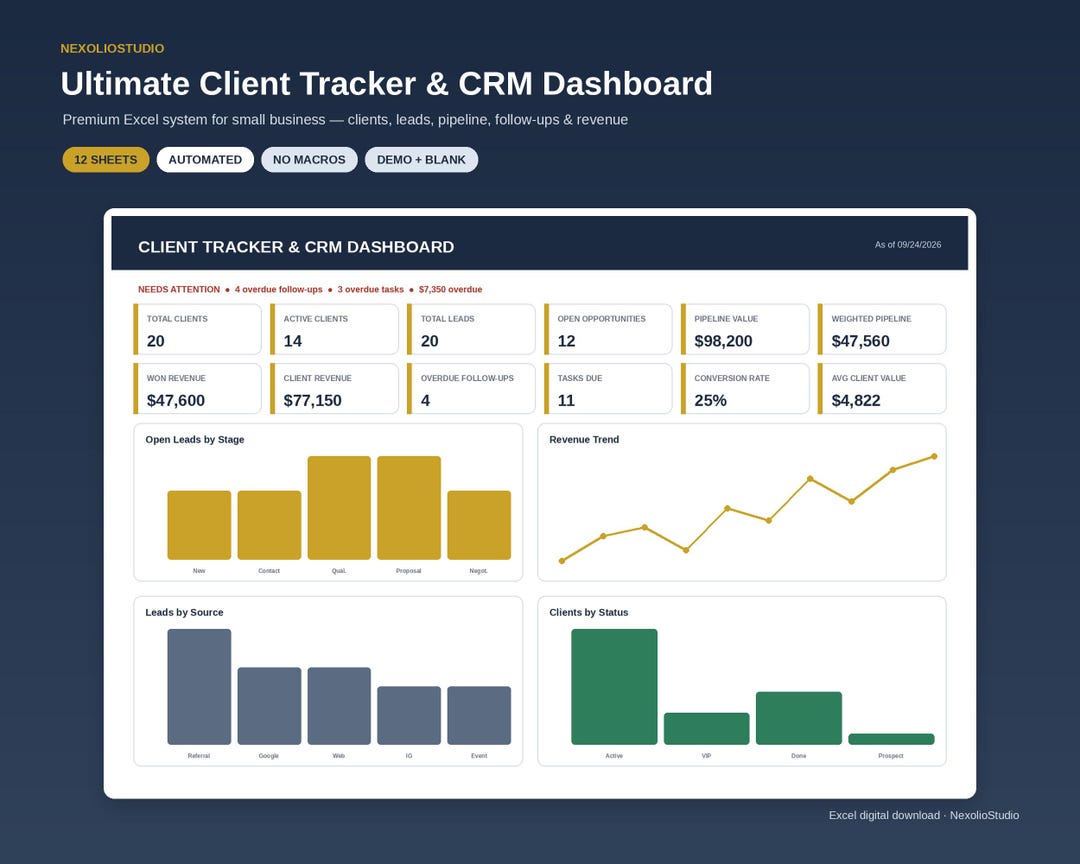
Task: Click the Client Revenue $77,150 card
Action: tap(335, 389)
